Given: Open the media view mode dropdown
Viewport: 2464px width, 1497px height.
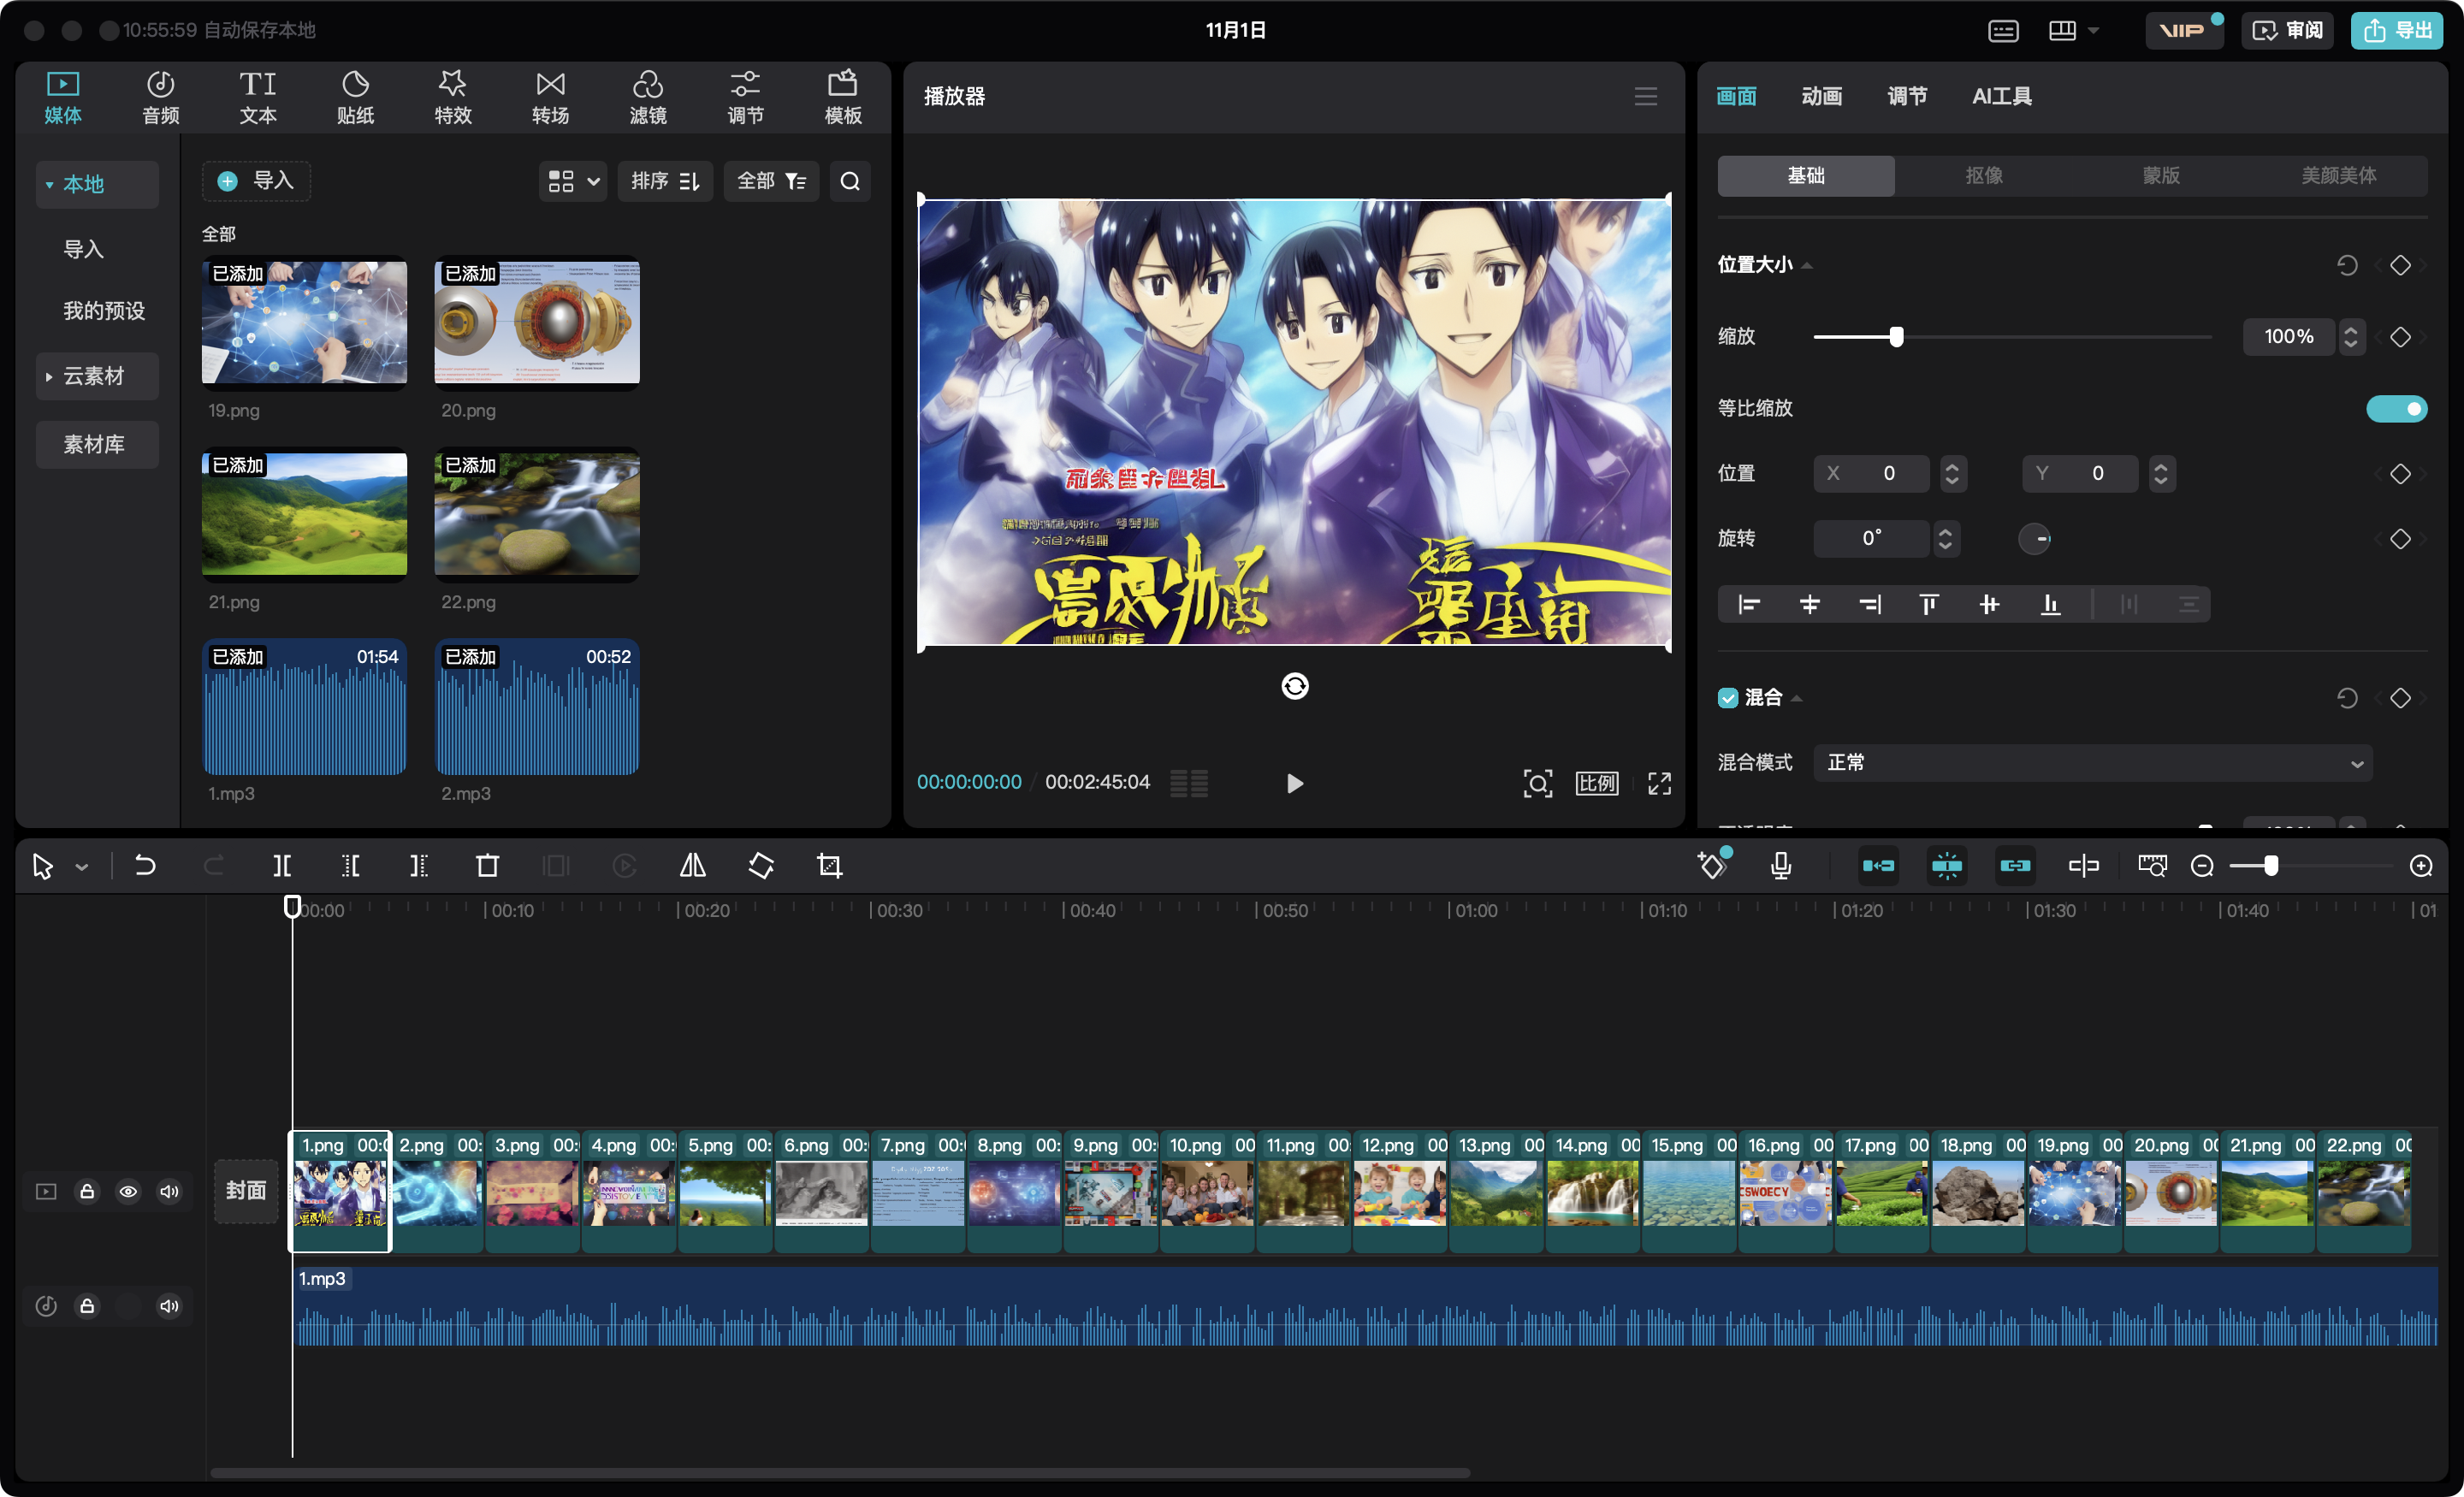Looking at the screenshot, I should point(573,181).
